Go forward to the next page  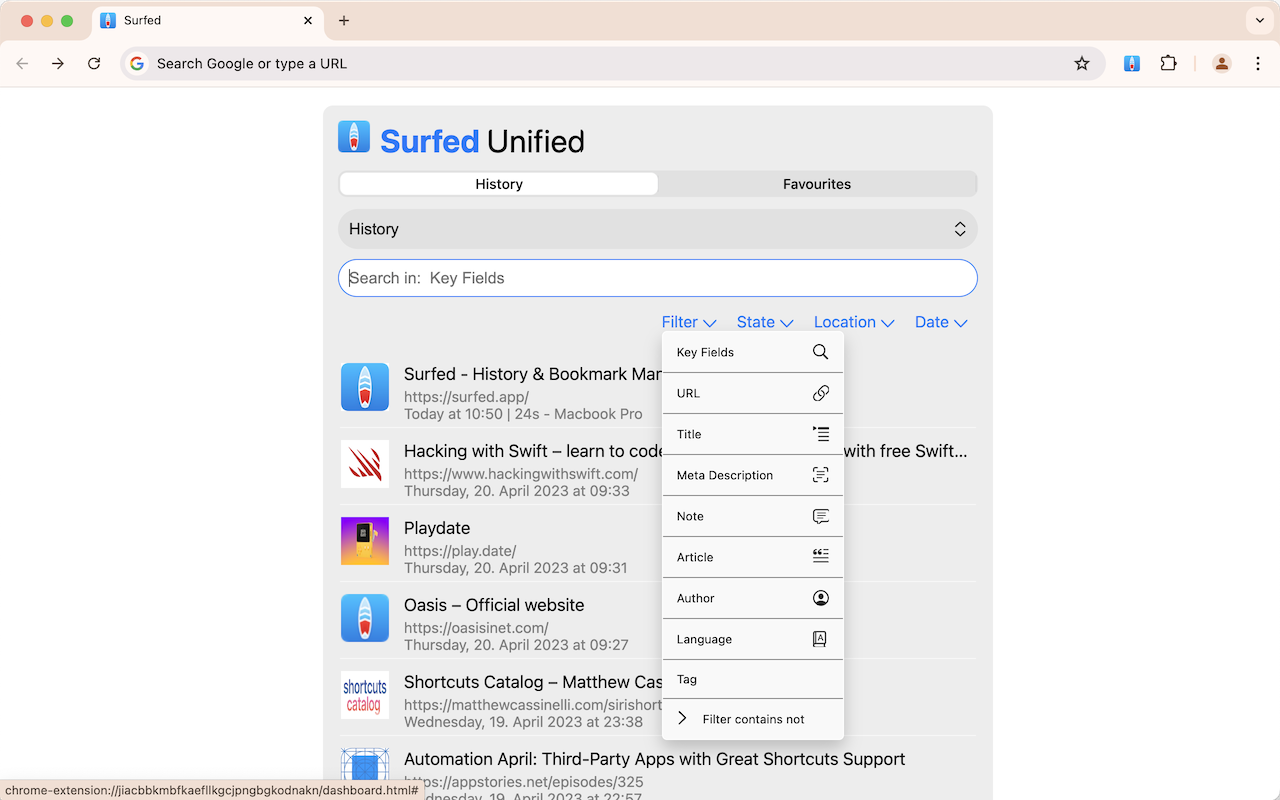pos(58,63)
